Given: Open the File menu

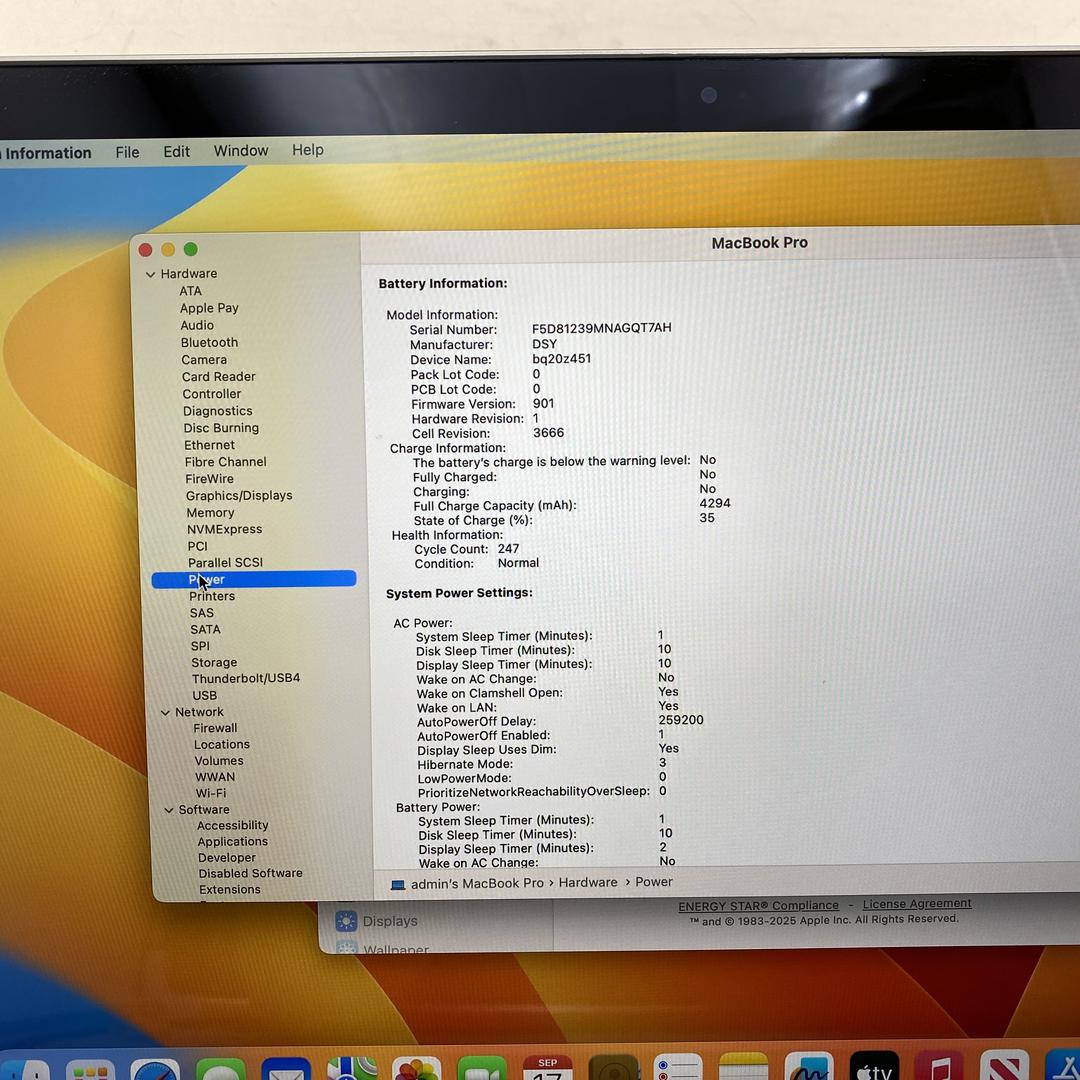Looking at the screenshot, I should point(127,152).
